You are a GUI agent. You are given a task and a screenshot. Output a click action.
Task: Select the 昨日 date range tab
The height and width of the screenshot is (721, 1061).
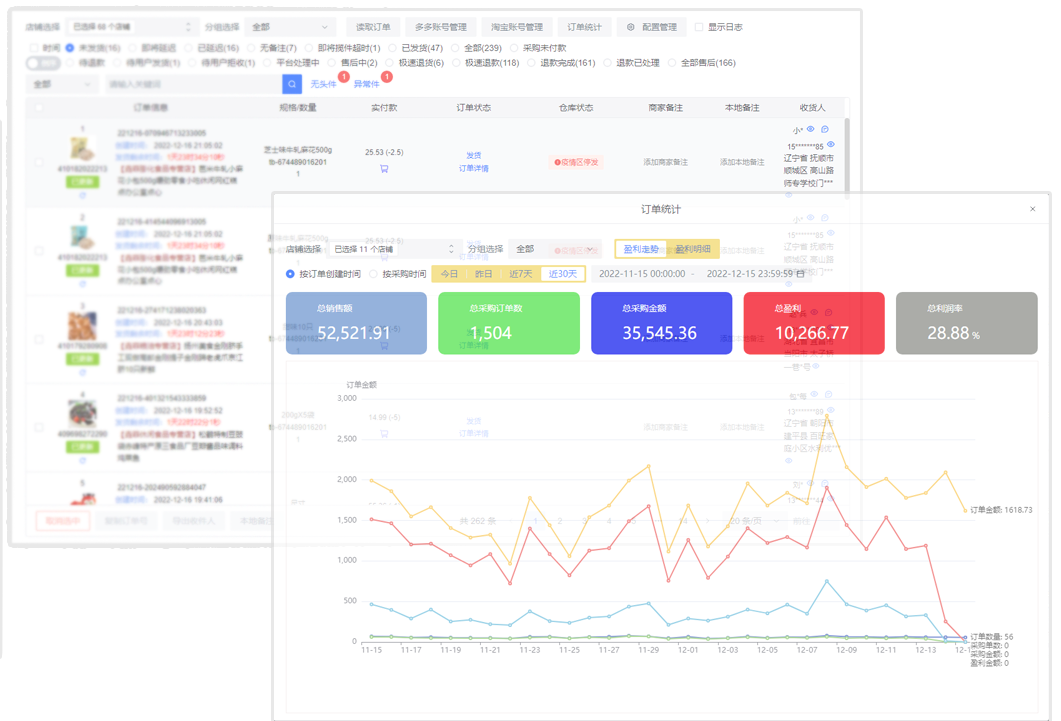click(x=483, y=274)
